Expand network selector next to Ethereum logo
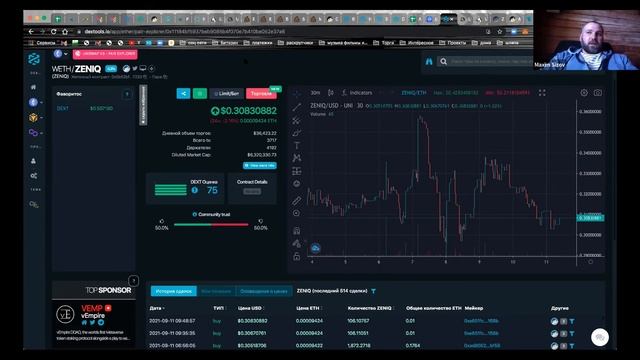This screenshot has width=640, height=360. [66, 54]
